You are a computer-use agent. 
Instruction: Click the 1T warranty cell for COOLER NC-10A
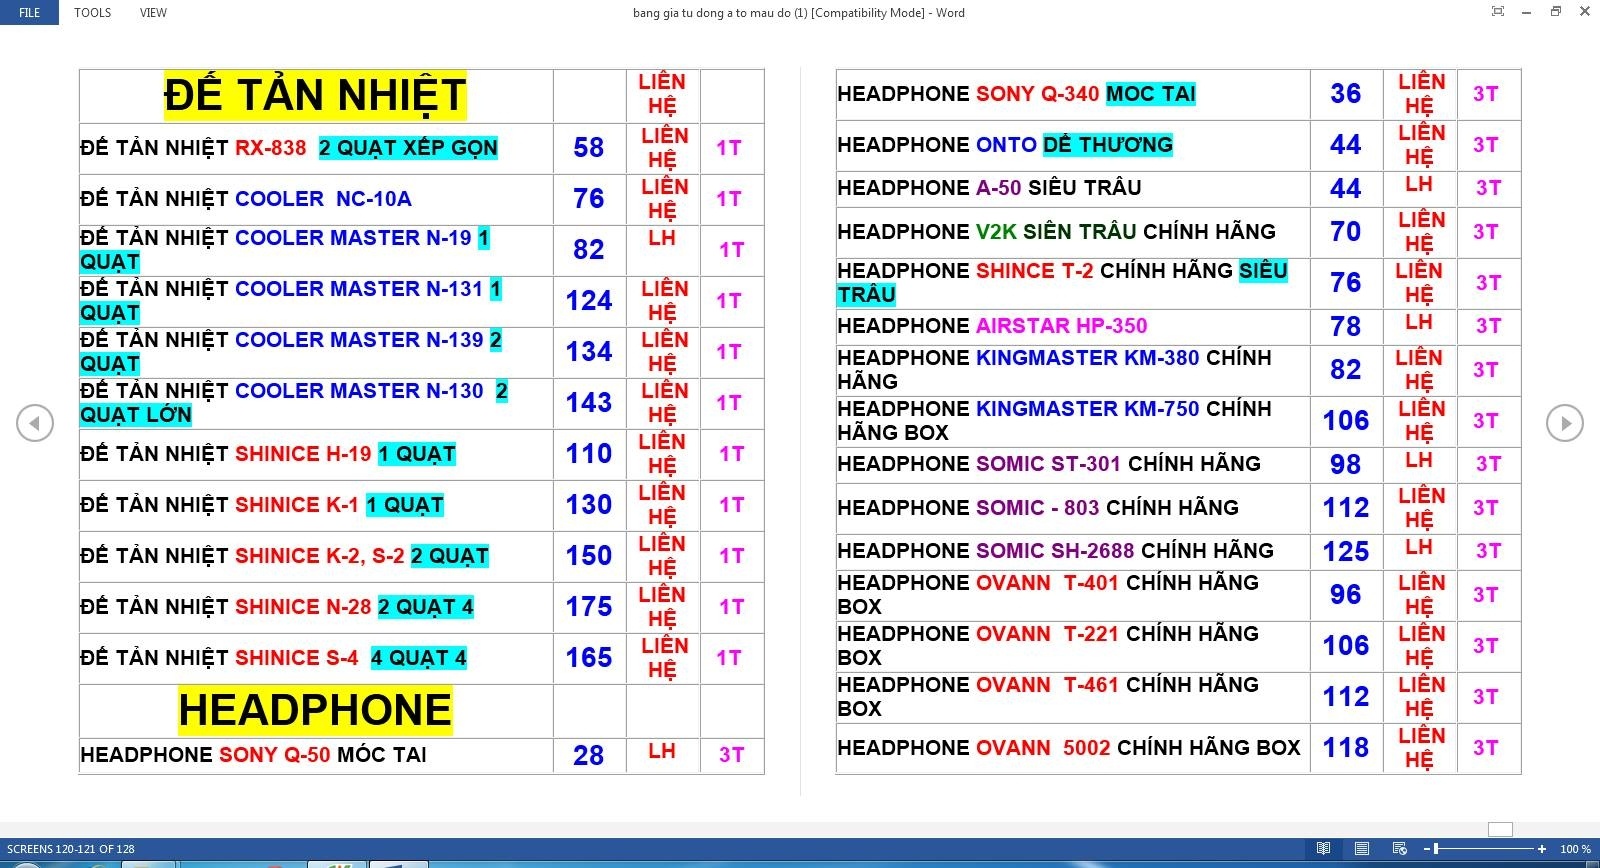tap(729, 199)
